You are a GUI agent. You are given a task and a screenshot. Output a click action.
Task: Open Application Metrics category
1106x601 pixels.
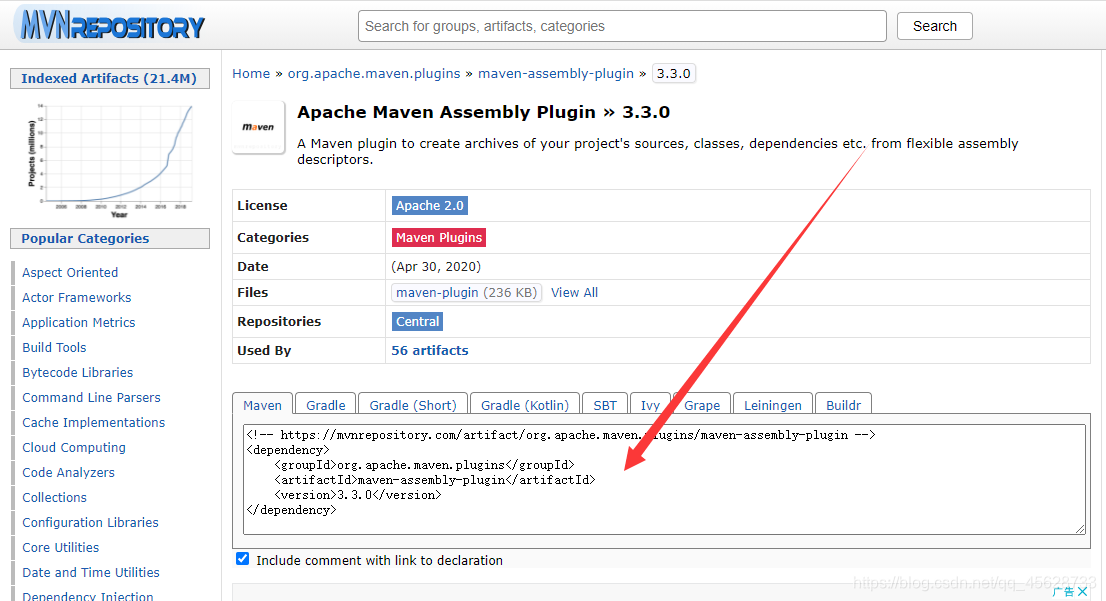point(78,322)
